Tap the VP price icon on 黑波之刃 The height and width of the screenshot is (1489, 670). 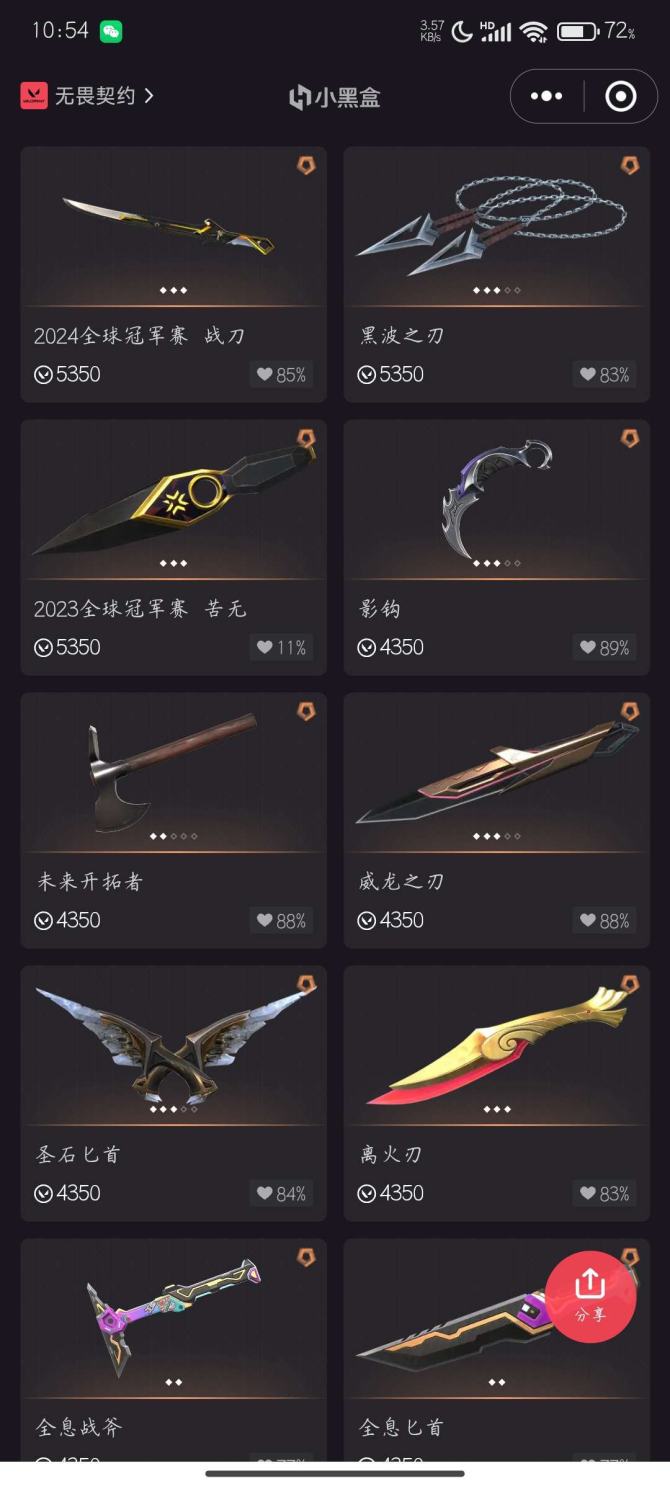(x=366, y=375)
